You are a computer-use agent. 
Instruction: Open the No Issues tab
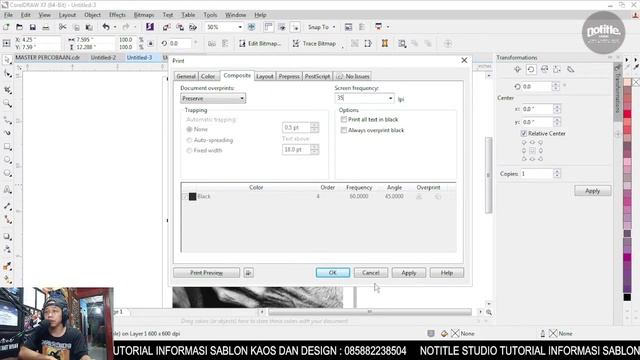(353, 76)
